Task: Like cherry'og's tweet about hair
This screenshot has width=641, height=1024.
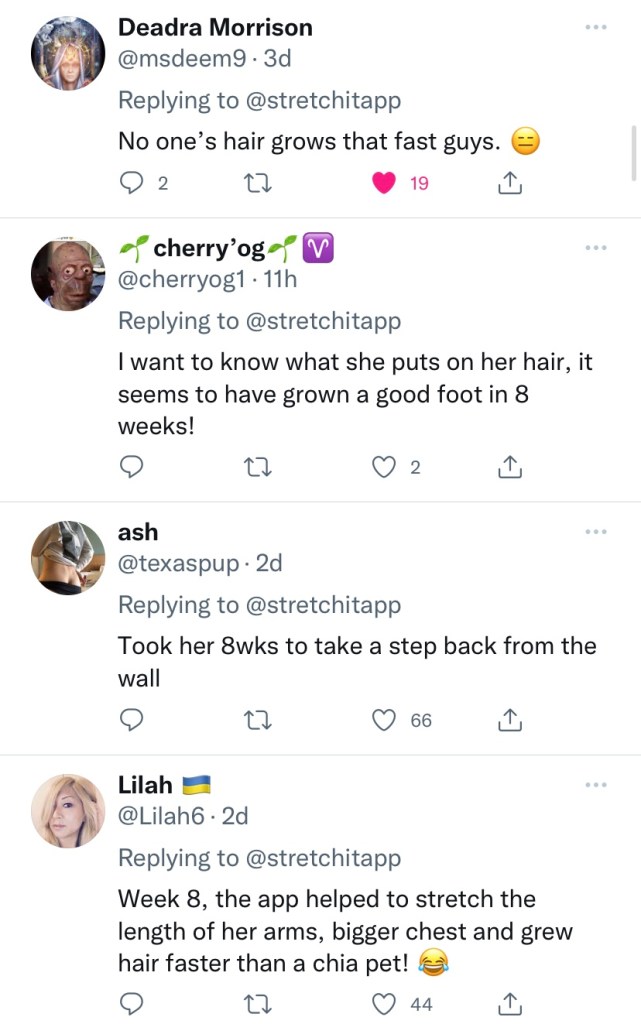Action: (x=383, y=466)
